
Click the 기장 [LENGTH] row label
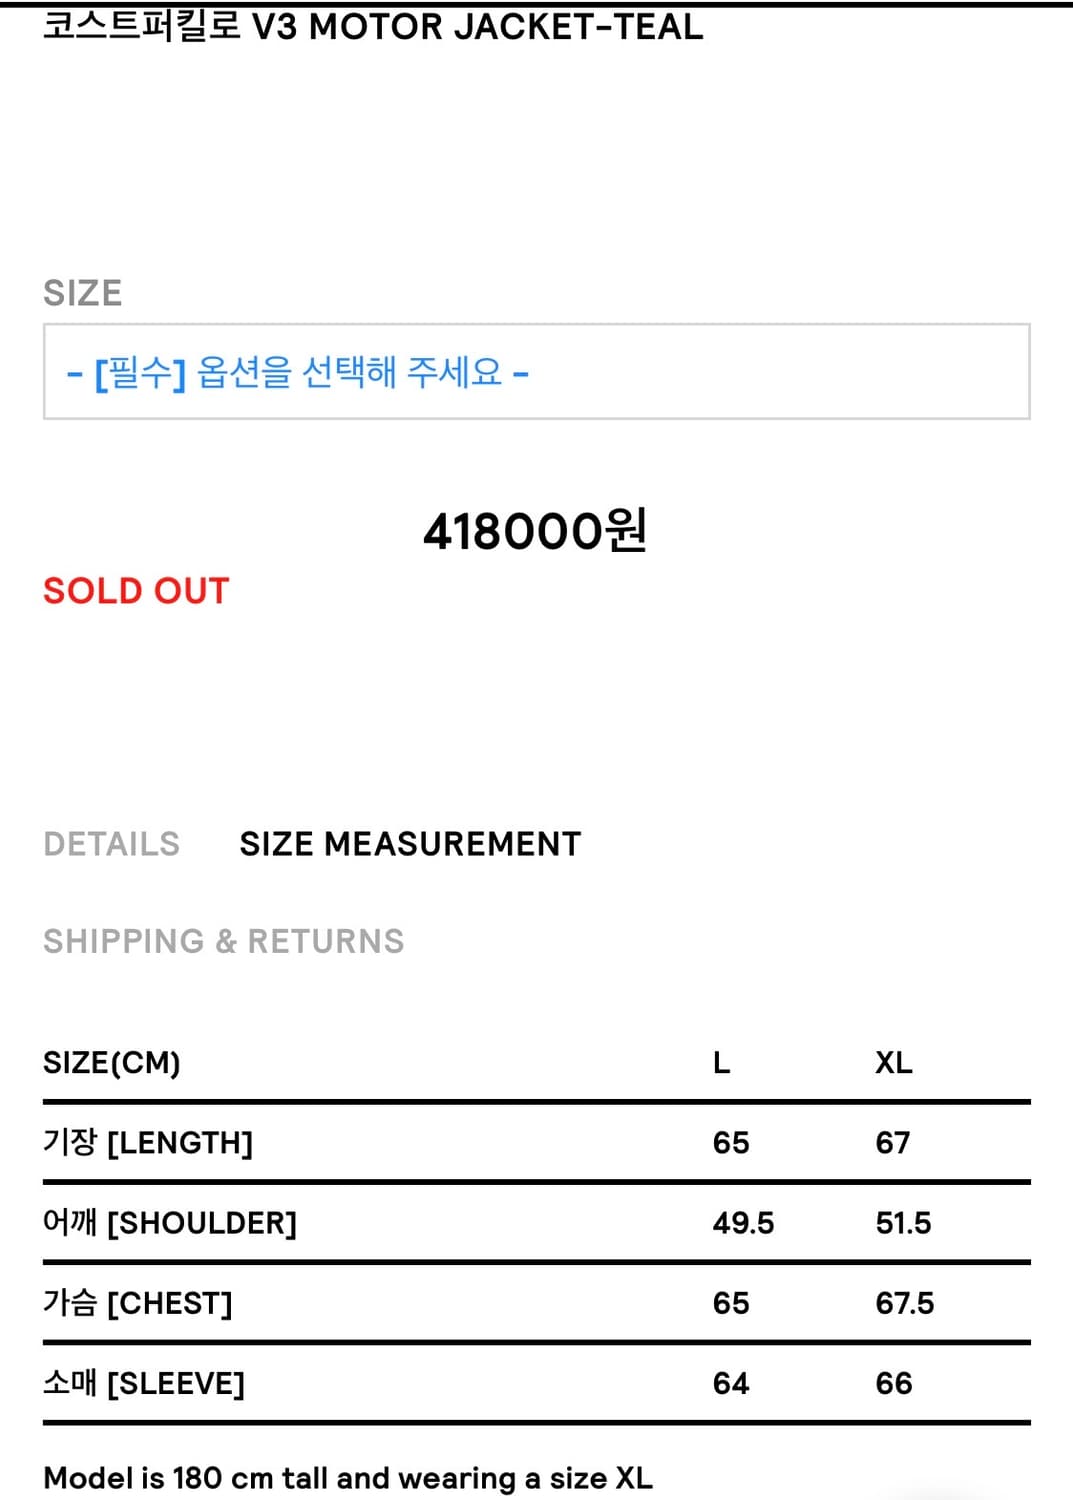[x=148, y=1142]
